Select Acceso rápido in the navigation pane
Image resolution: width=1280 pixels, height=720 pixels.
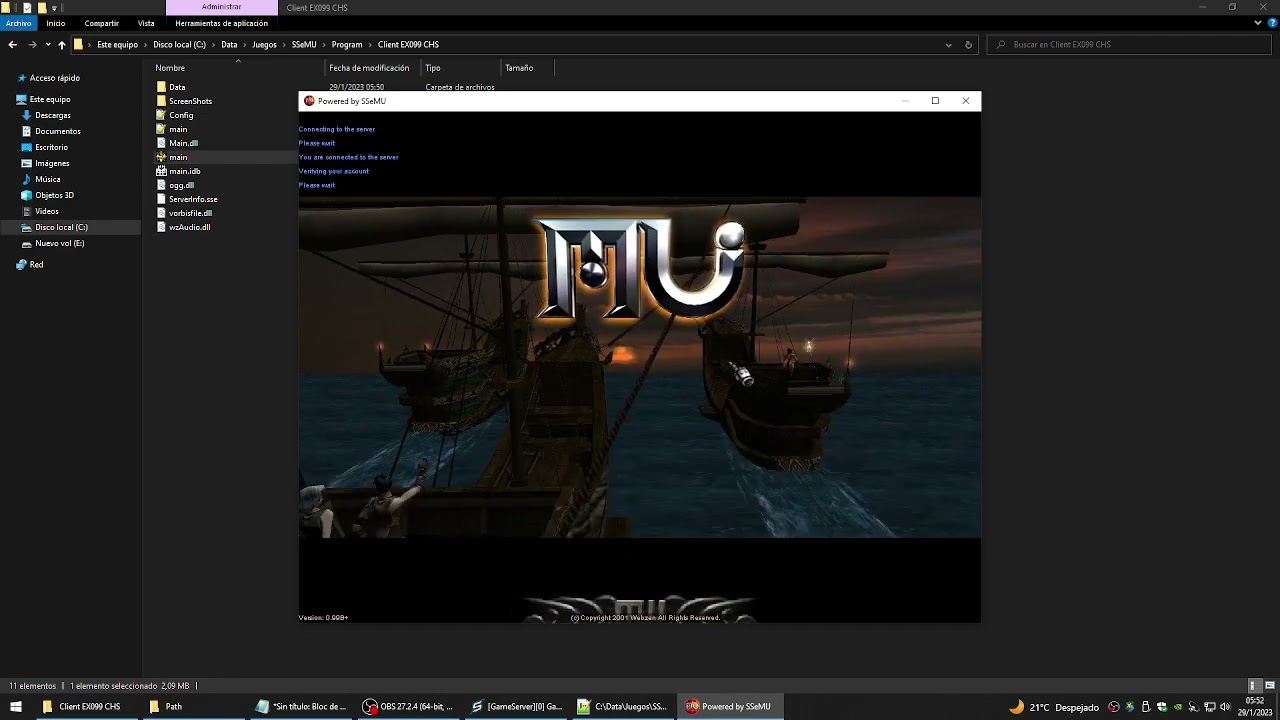(x=54, y=78)
